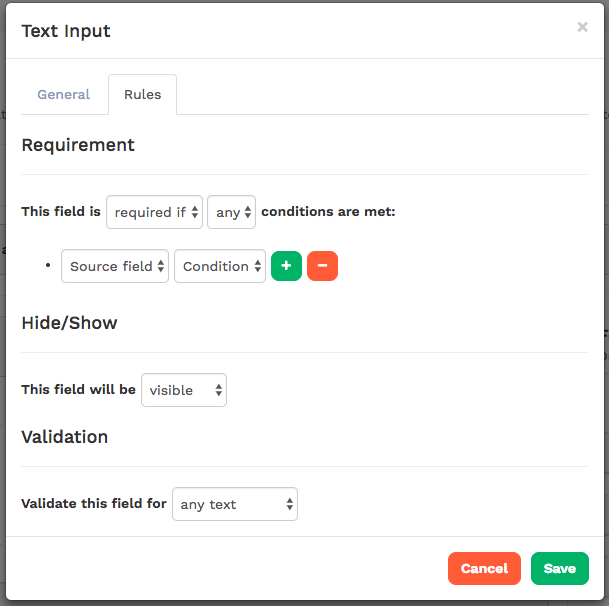Open the 'required if' dropdown
This screenshot has height=606, width=609.
(154, 212)
